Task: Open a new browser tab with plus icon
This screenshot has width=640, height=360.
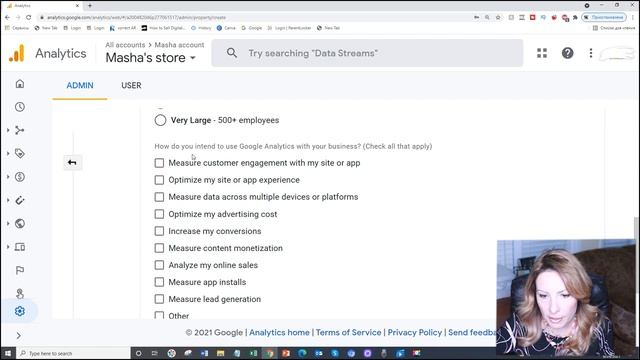Action: click(x=90, y=5)
